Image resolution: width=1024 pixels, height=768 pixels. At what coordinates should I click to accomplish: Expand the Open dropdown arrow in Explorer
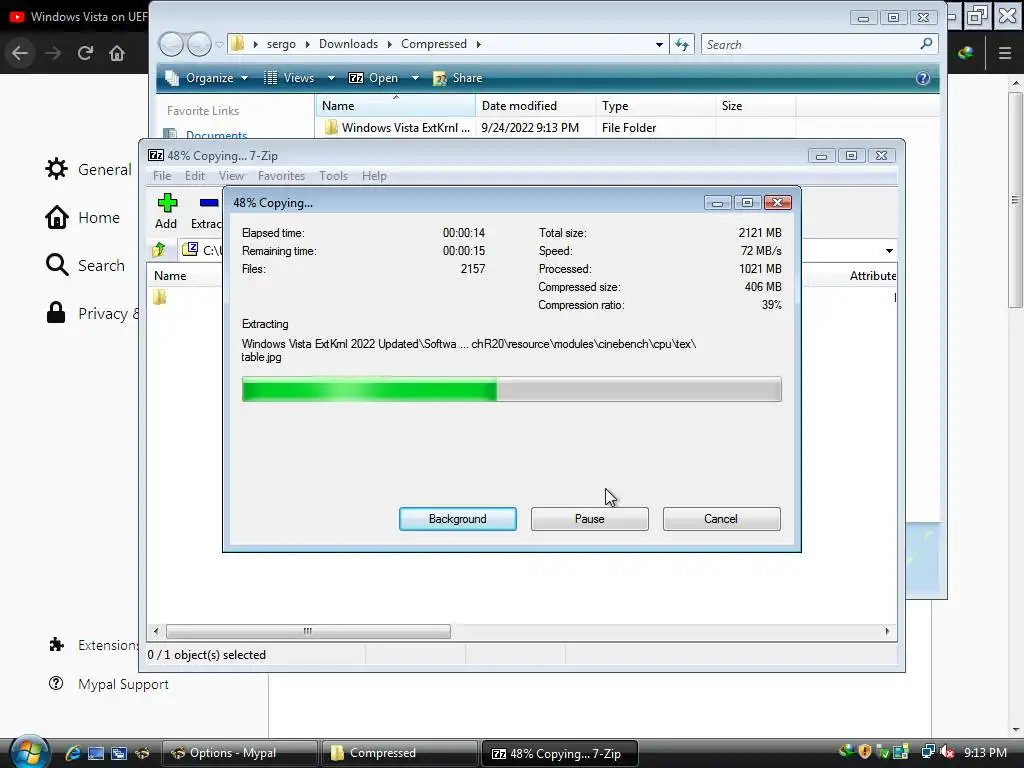tap(415, 78)
